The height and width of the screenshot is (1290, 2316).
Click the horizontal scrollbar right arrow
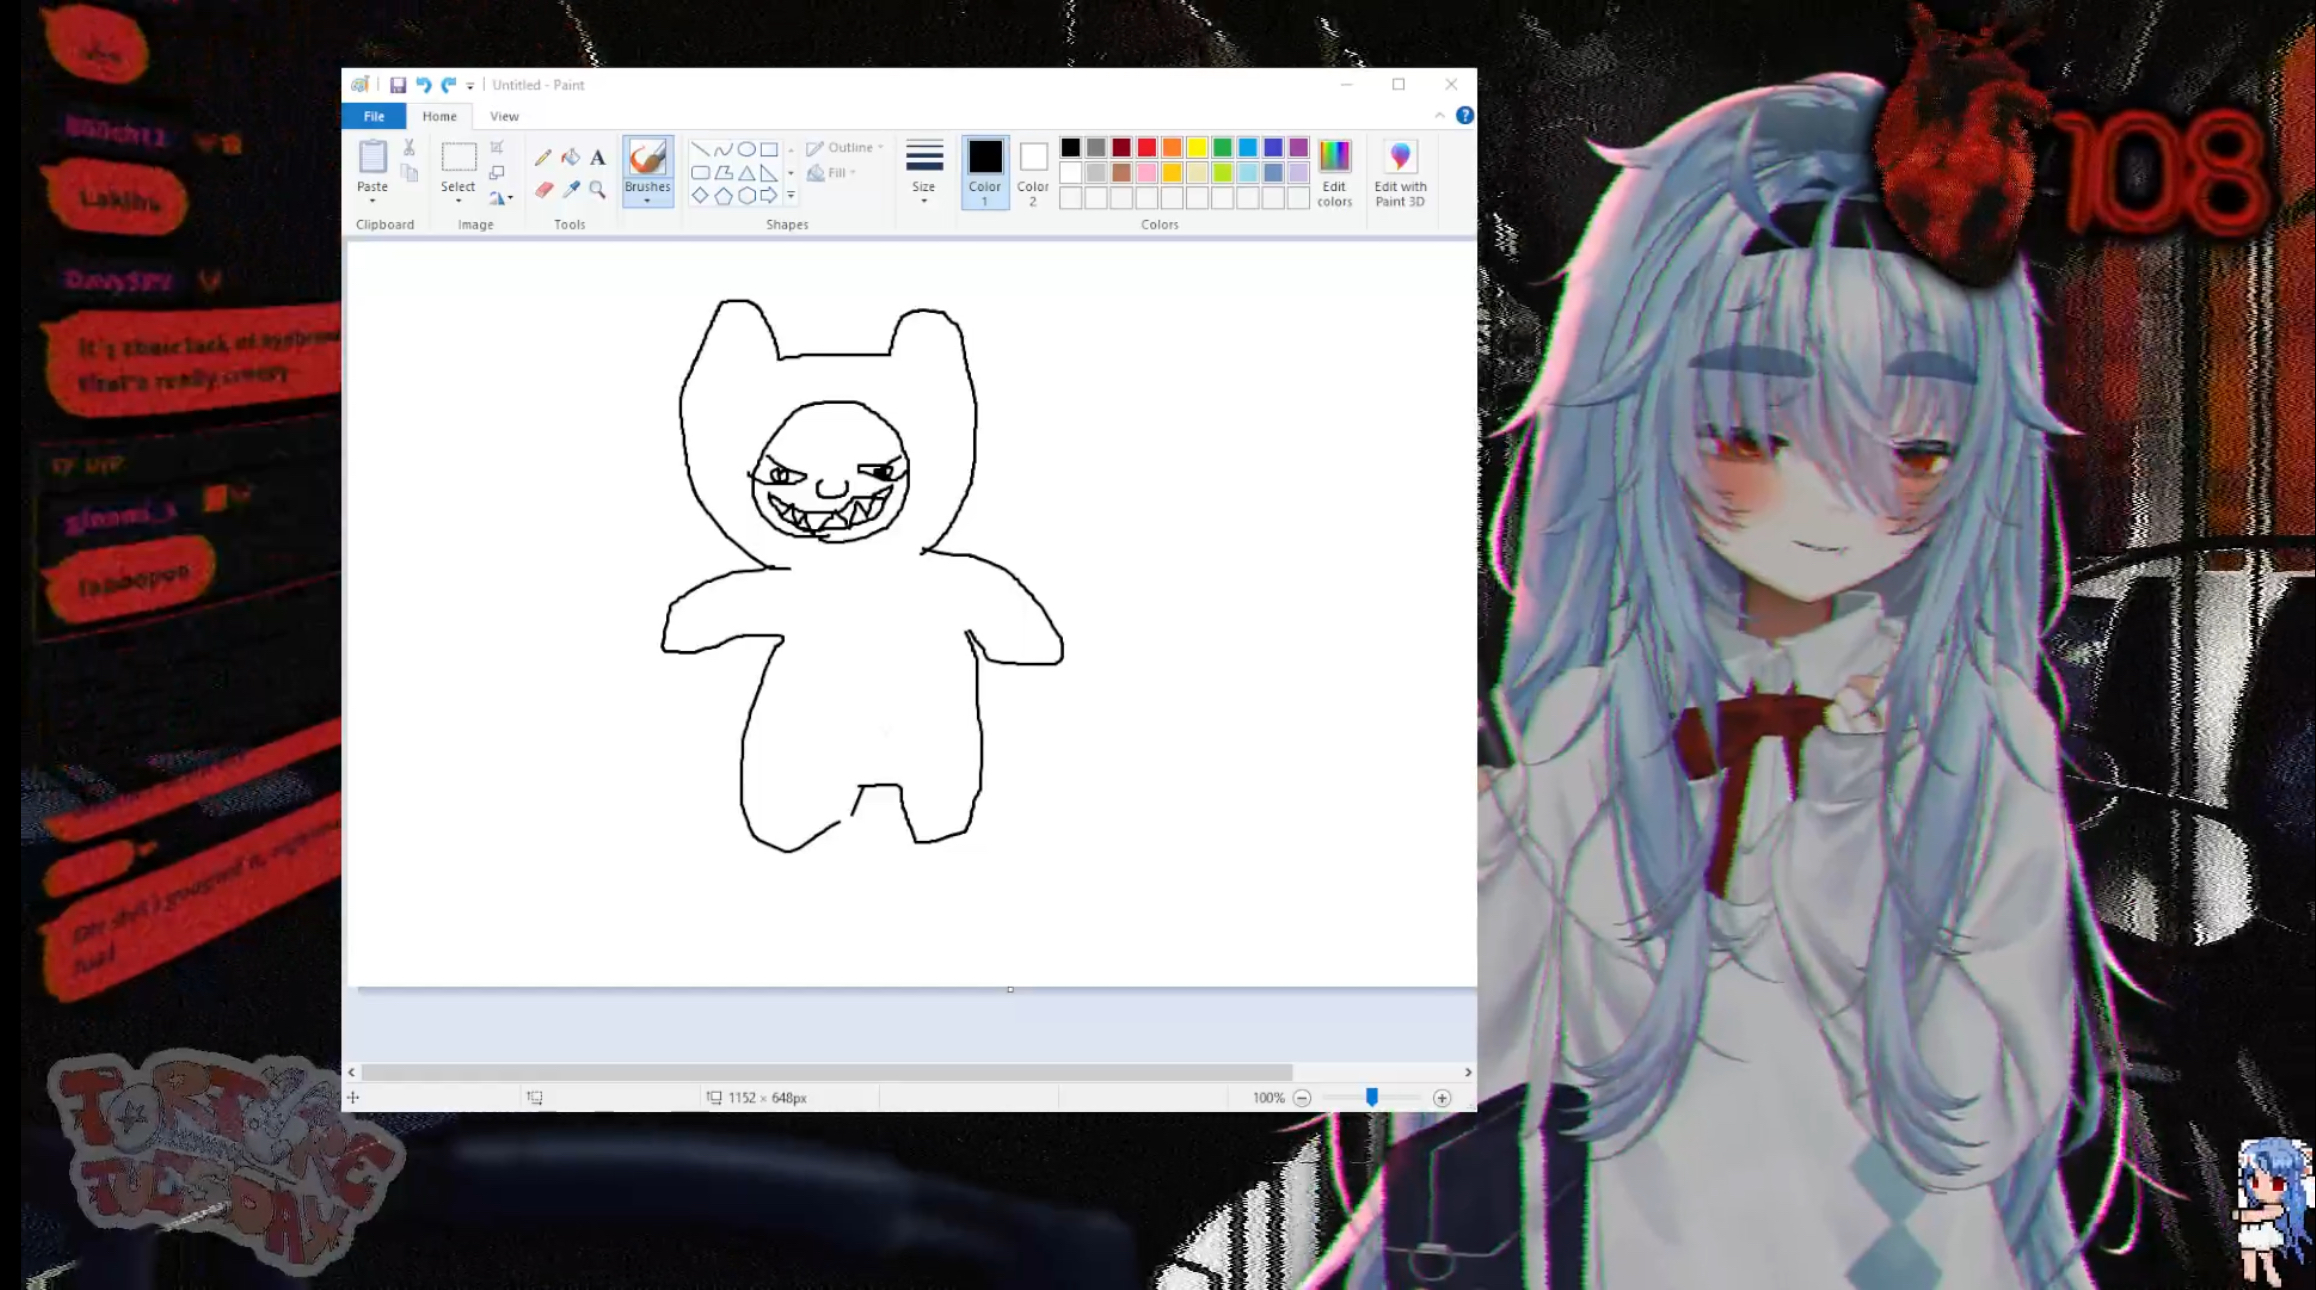pyautogui.click(x=1467, y=1072)
